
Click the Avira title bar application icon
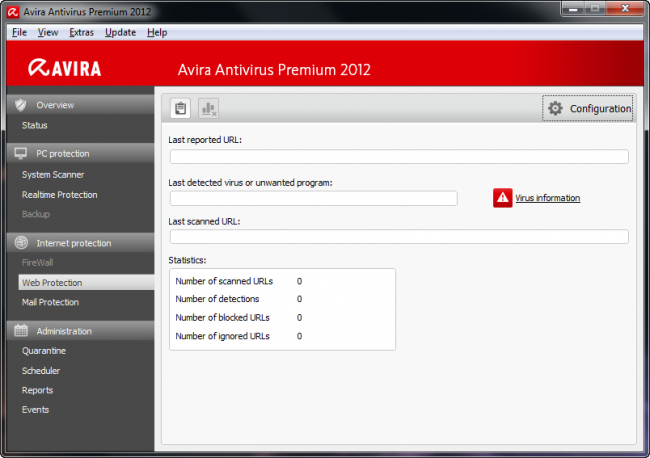tap(13, 12)
